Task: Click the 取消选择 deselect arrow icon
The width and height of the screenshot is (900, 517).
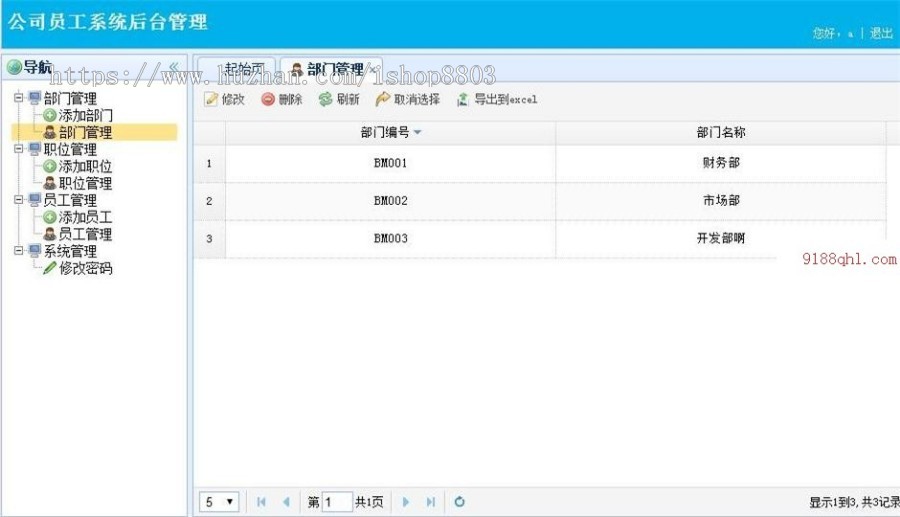Action: tap(382, 99)
